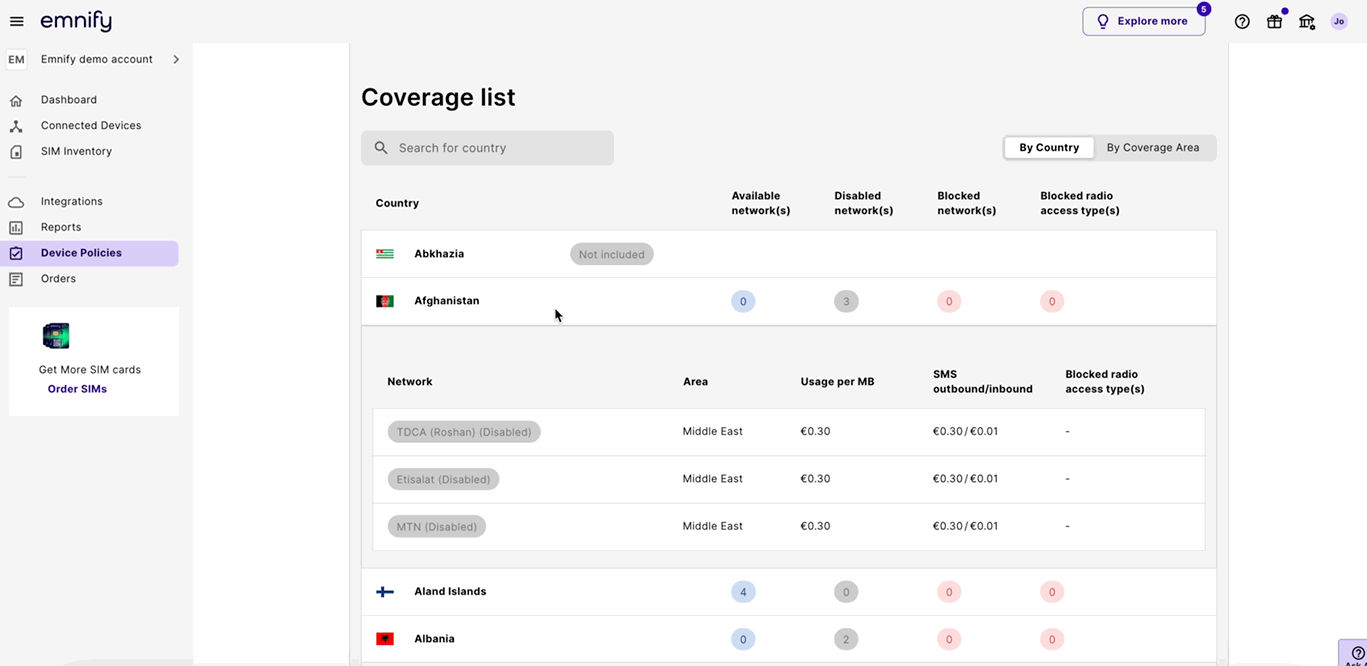Click the Reports chart icon

(x=16, y=228)
